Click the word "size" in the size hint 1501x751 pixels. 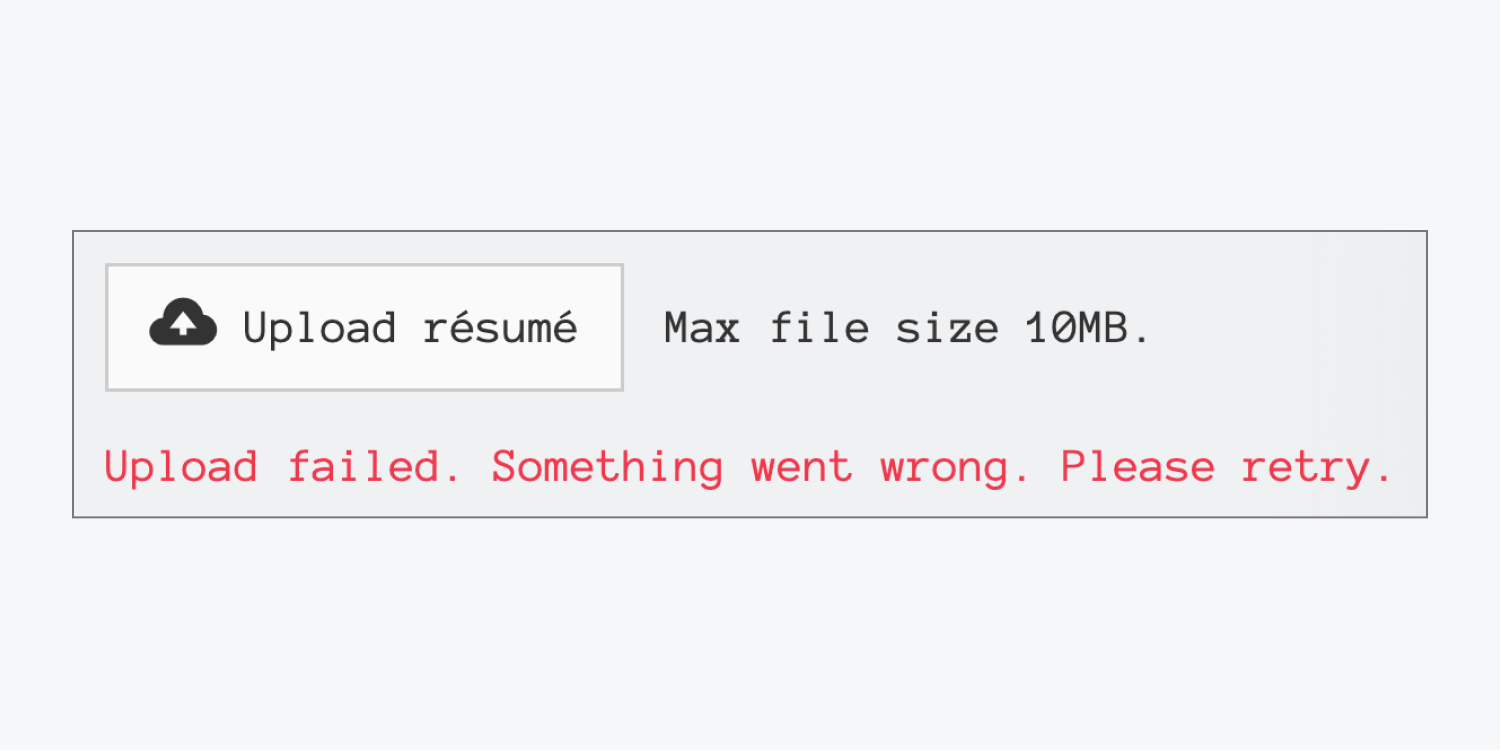coord(947,328)
